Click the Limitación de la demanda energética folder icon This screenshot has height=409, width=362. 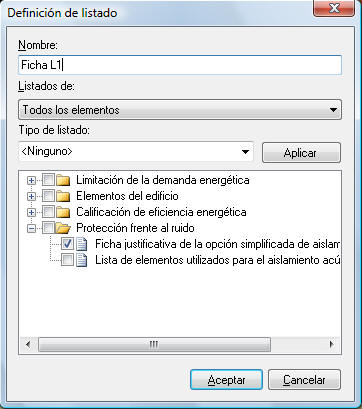click(x=63, y=181)
